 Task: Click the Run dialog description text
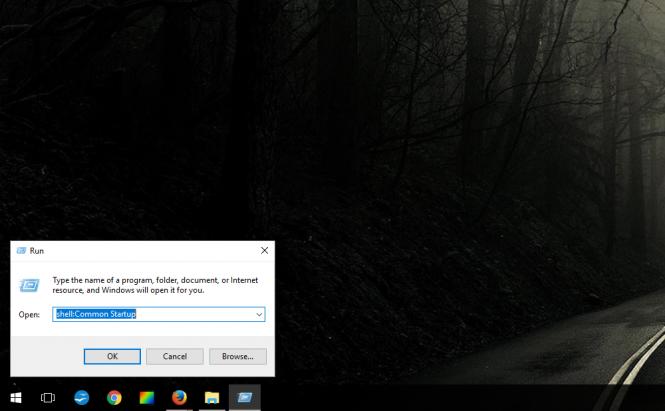(x=155, y=285)
